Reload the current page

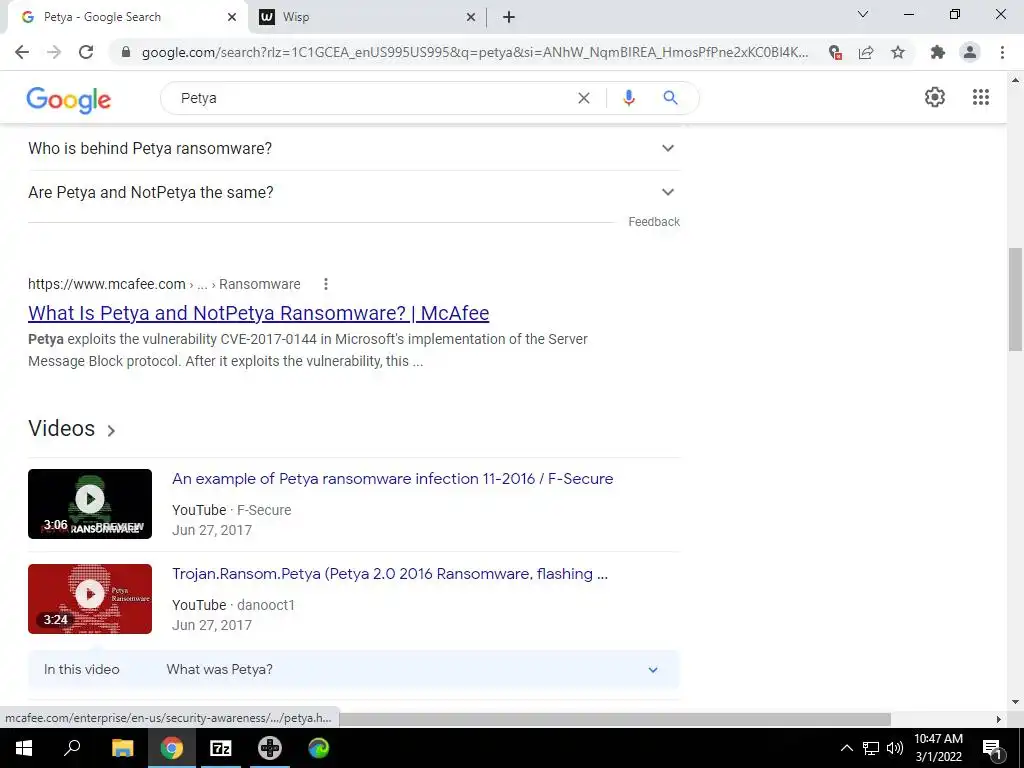coord(86,52)
